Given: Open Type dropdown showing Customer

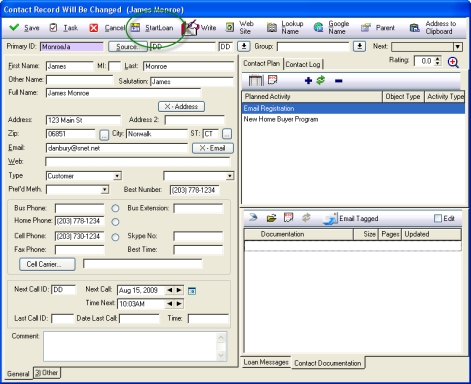Looking at the screenshot, I should point(117,176).
